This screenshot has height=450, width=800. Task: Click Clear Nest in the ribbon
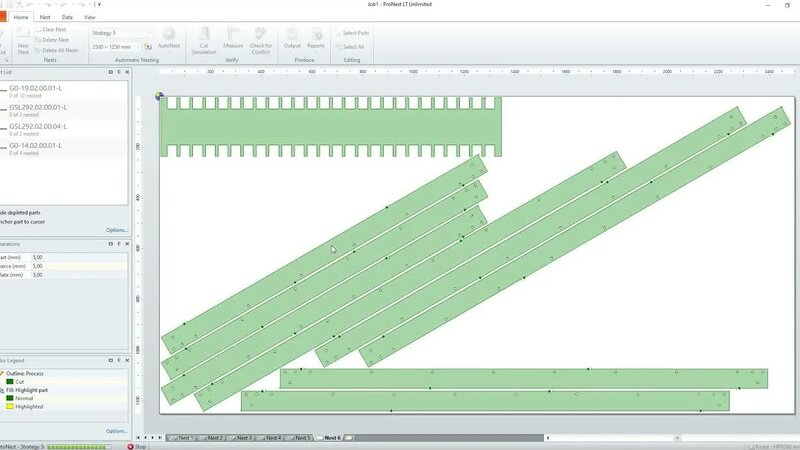51,30
